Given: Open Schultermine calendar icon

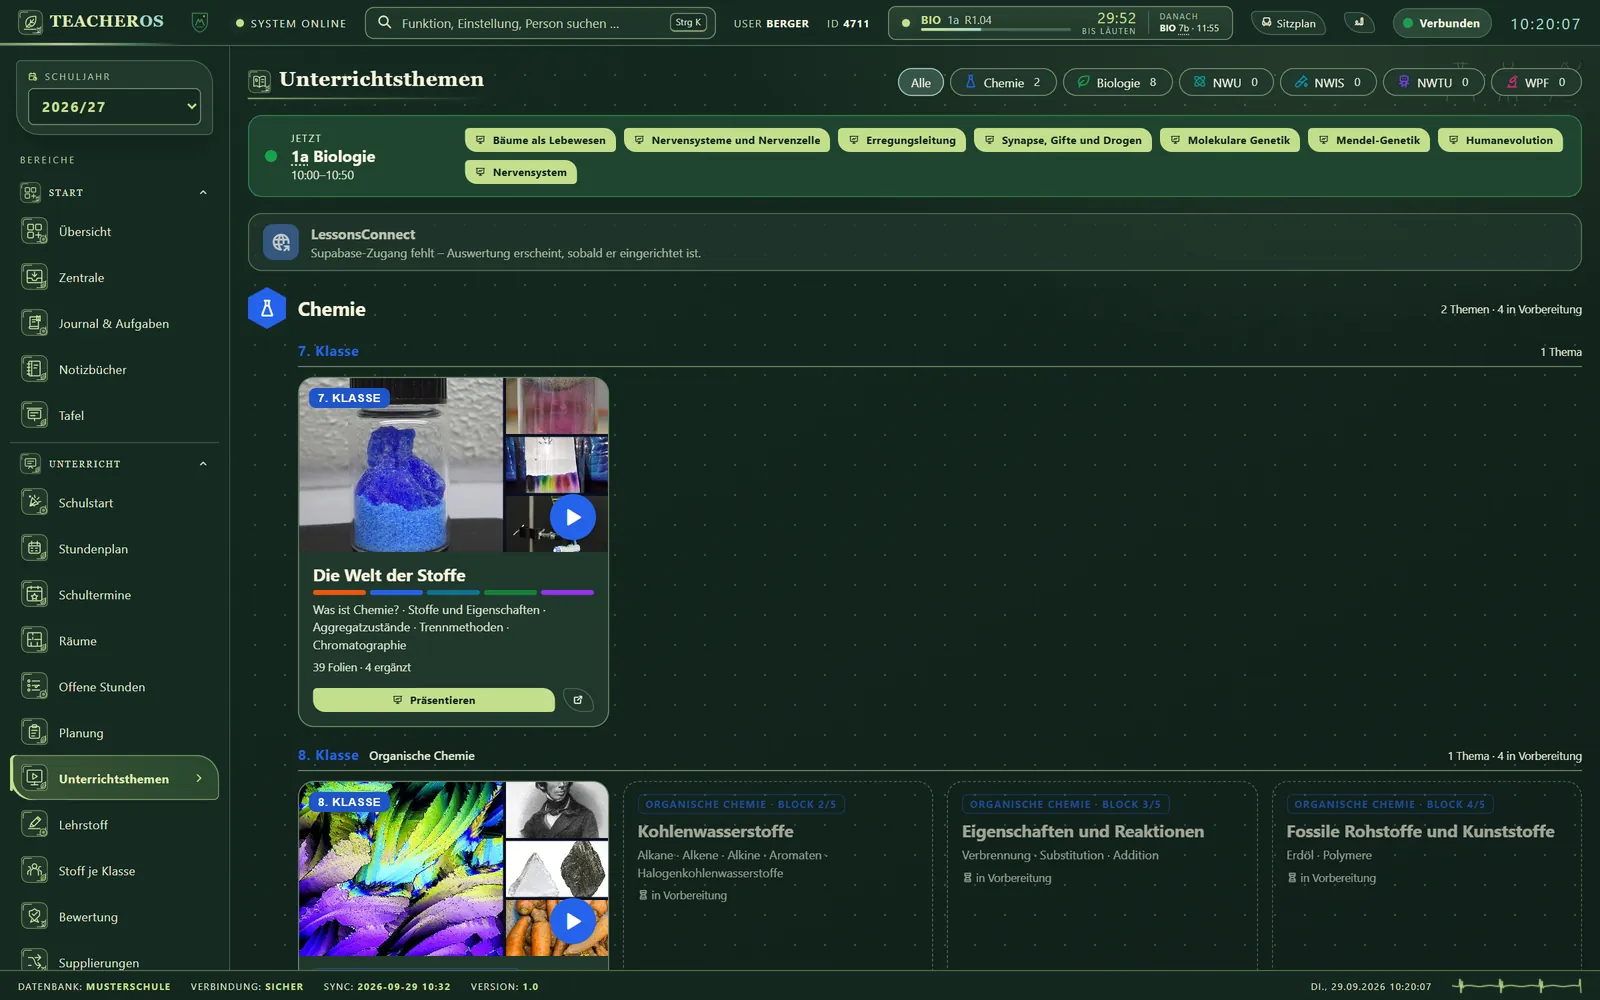Looking at the screenshot, I should (x=34, y=595).
